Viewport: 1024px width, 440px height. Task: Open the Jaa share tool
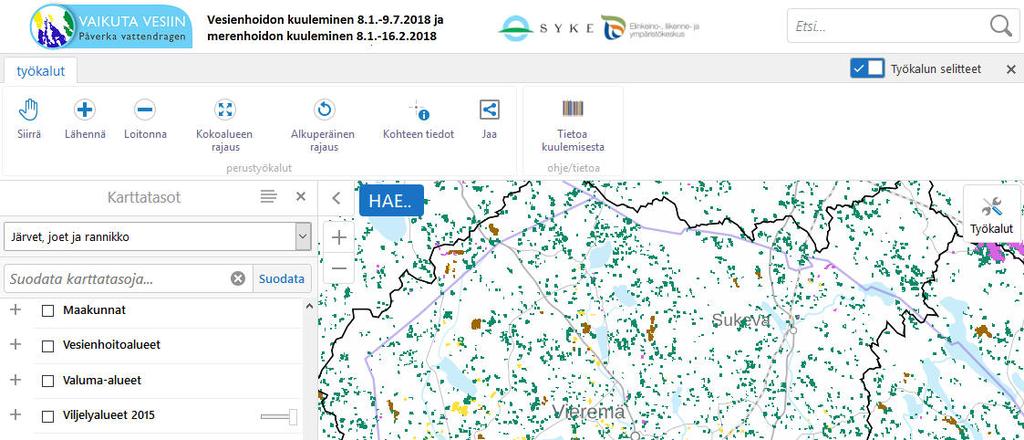pos(489,119)
